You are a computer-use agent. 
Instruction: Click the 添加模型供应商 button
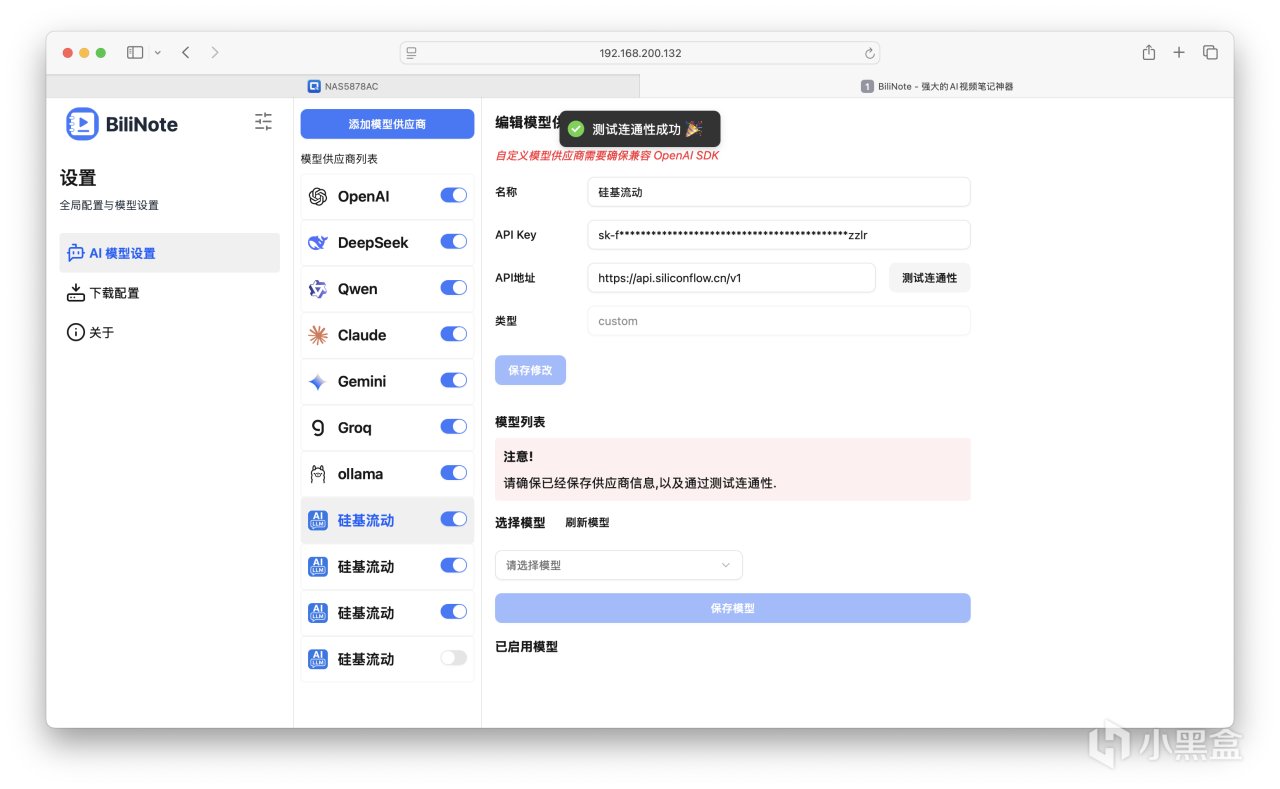(x=387, y=124)
